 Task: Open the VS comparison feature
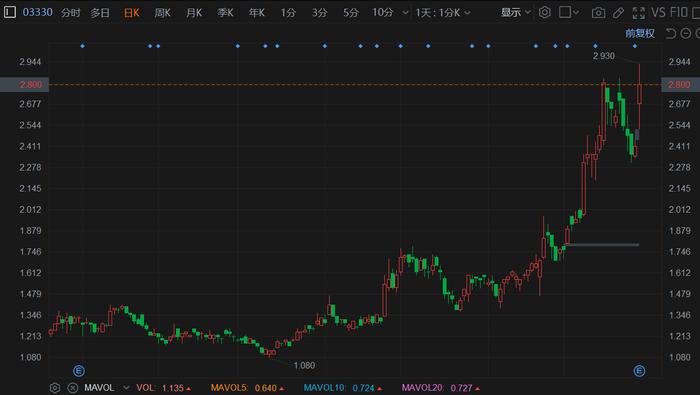tap(658, 12)
